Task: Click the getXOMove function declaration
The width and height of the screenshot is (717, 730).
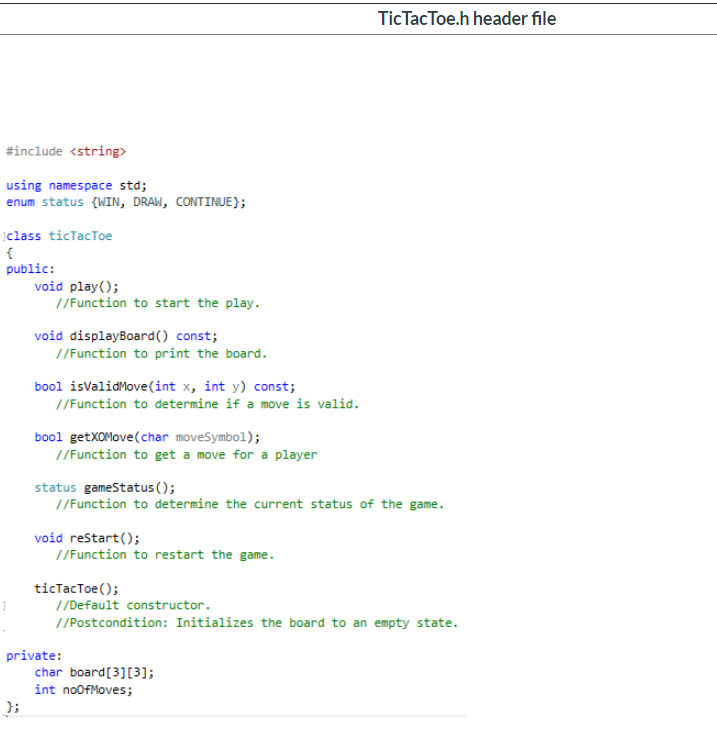Action: [x=147, y=437]
